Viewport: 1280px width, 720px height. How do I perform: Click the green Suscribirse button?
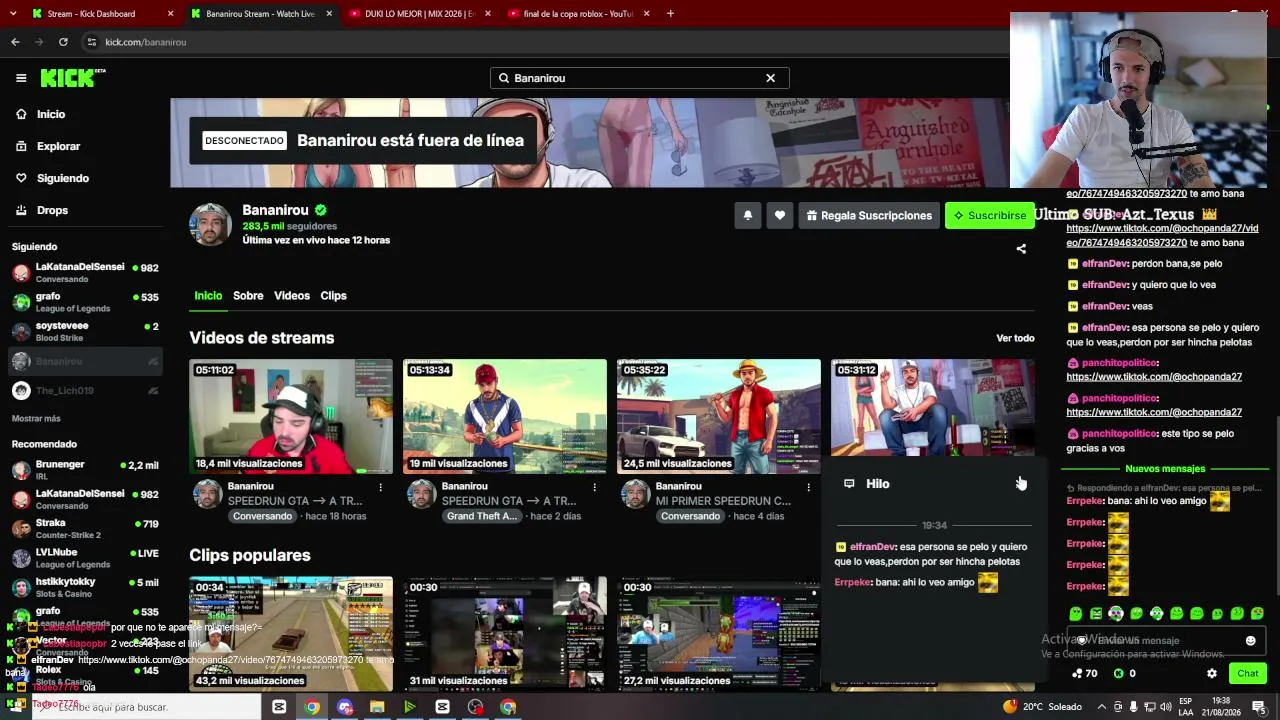coord(990,215)
